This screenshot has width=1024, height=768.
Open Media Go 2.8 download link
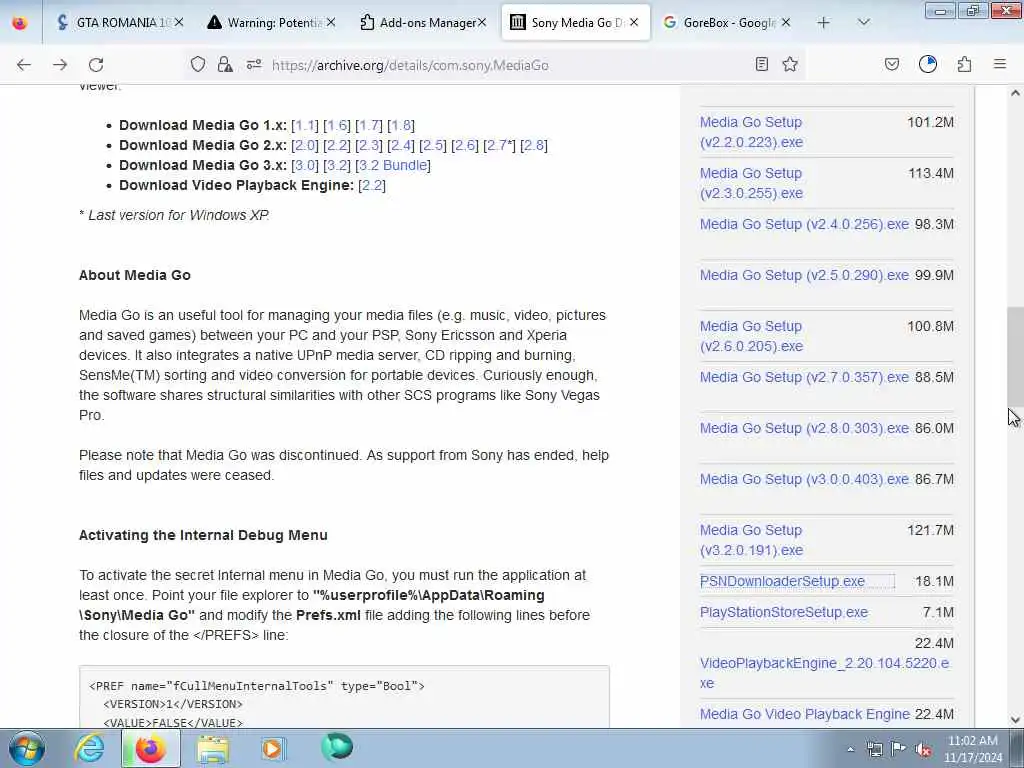(534, 146)
